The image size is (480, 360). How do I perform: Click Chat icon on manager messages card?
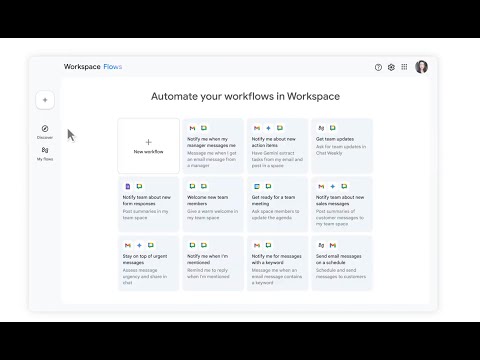(204, 128)
